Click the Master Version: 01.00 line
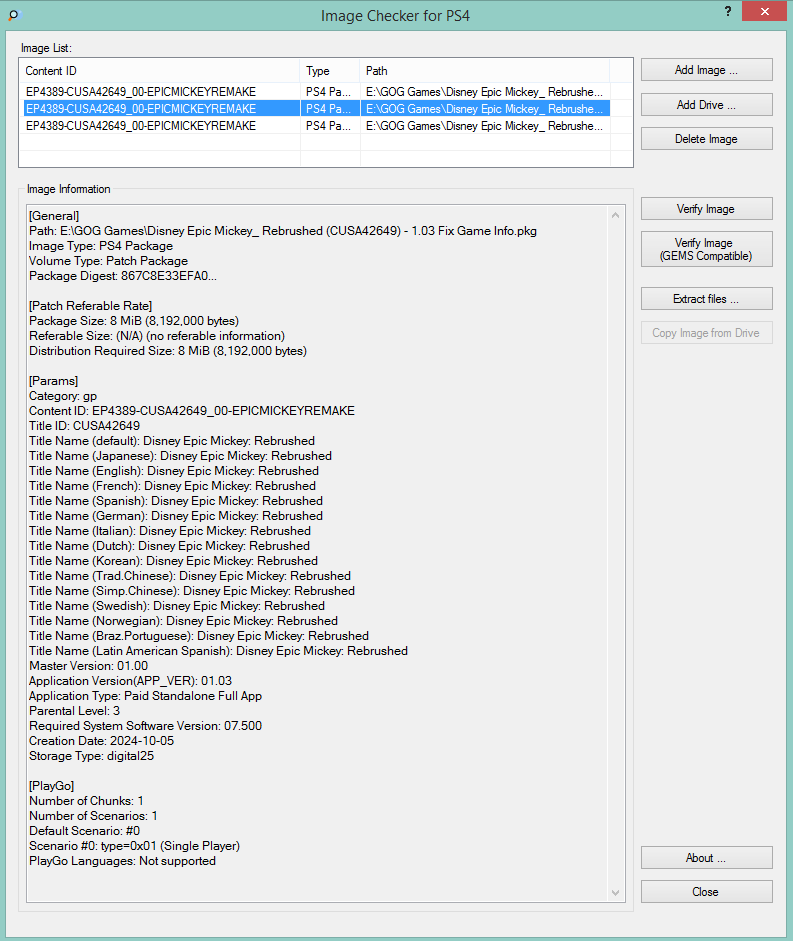Image resolution: width=793 pixels, height=941 pixels. point(89,666)
